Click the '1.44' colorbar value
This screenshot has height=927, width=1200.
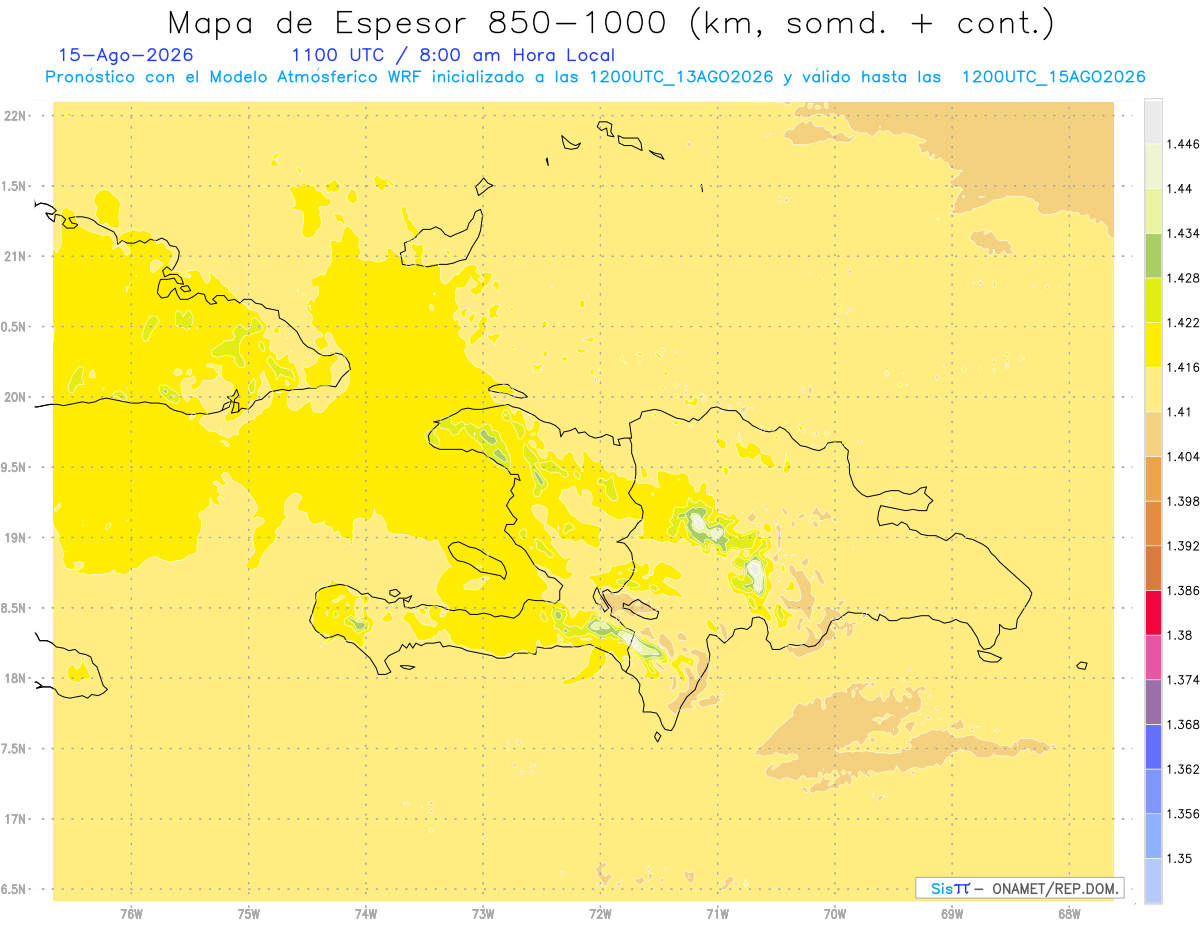tap(1181, 188)
